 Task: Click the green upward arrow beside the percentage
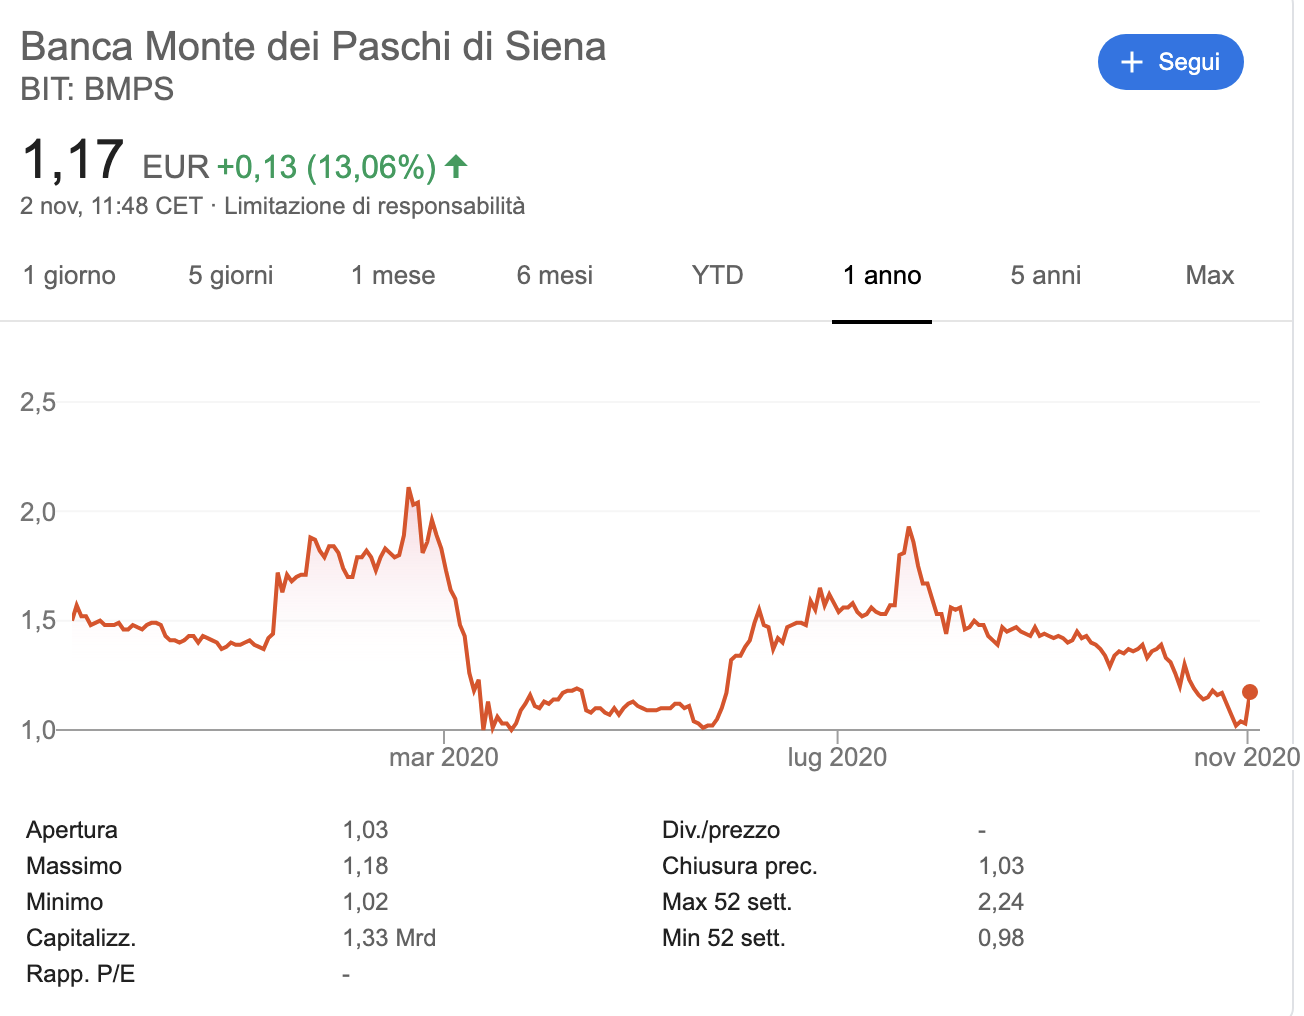click(x=455, y=167)
